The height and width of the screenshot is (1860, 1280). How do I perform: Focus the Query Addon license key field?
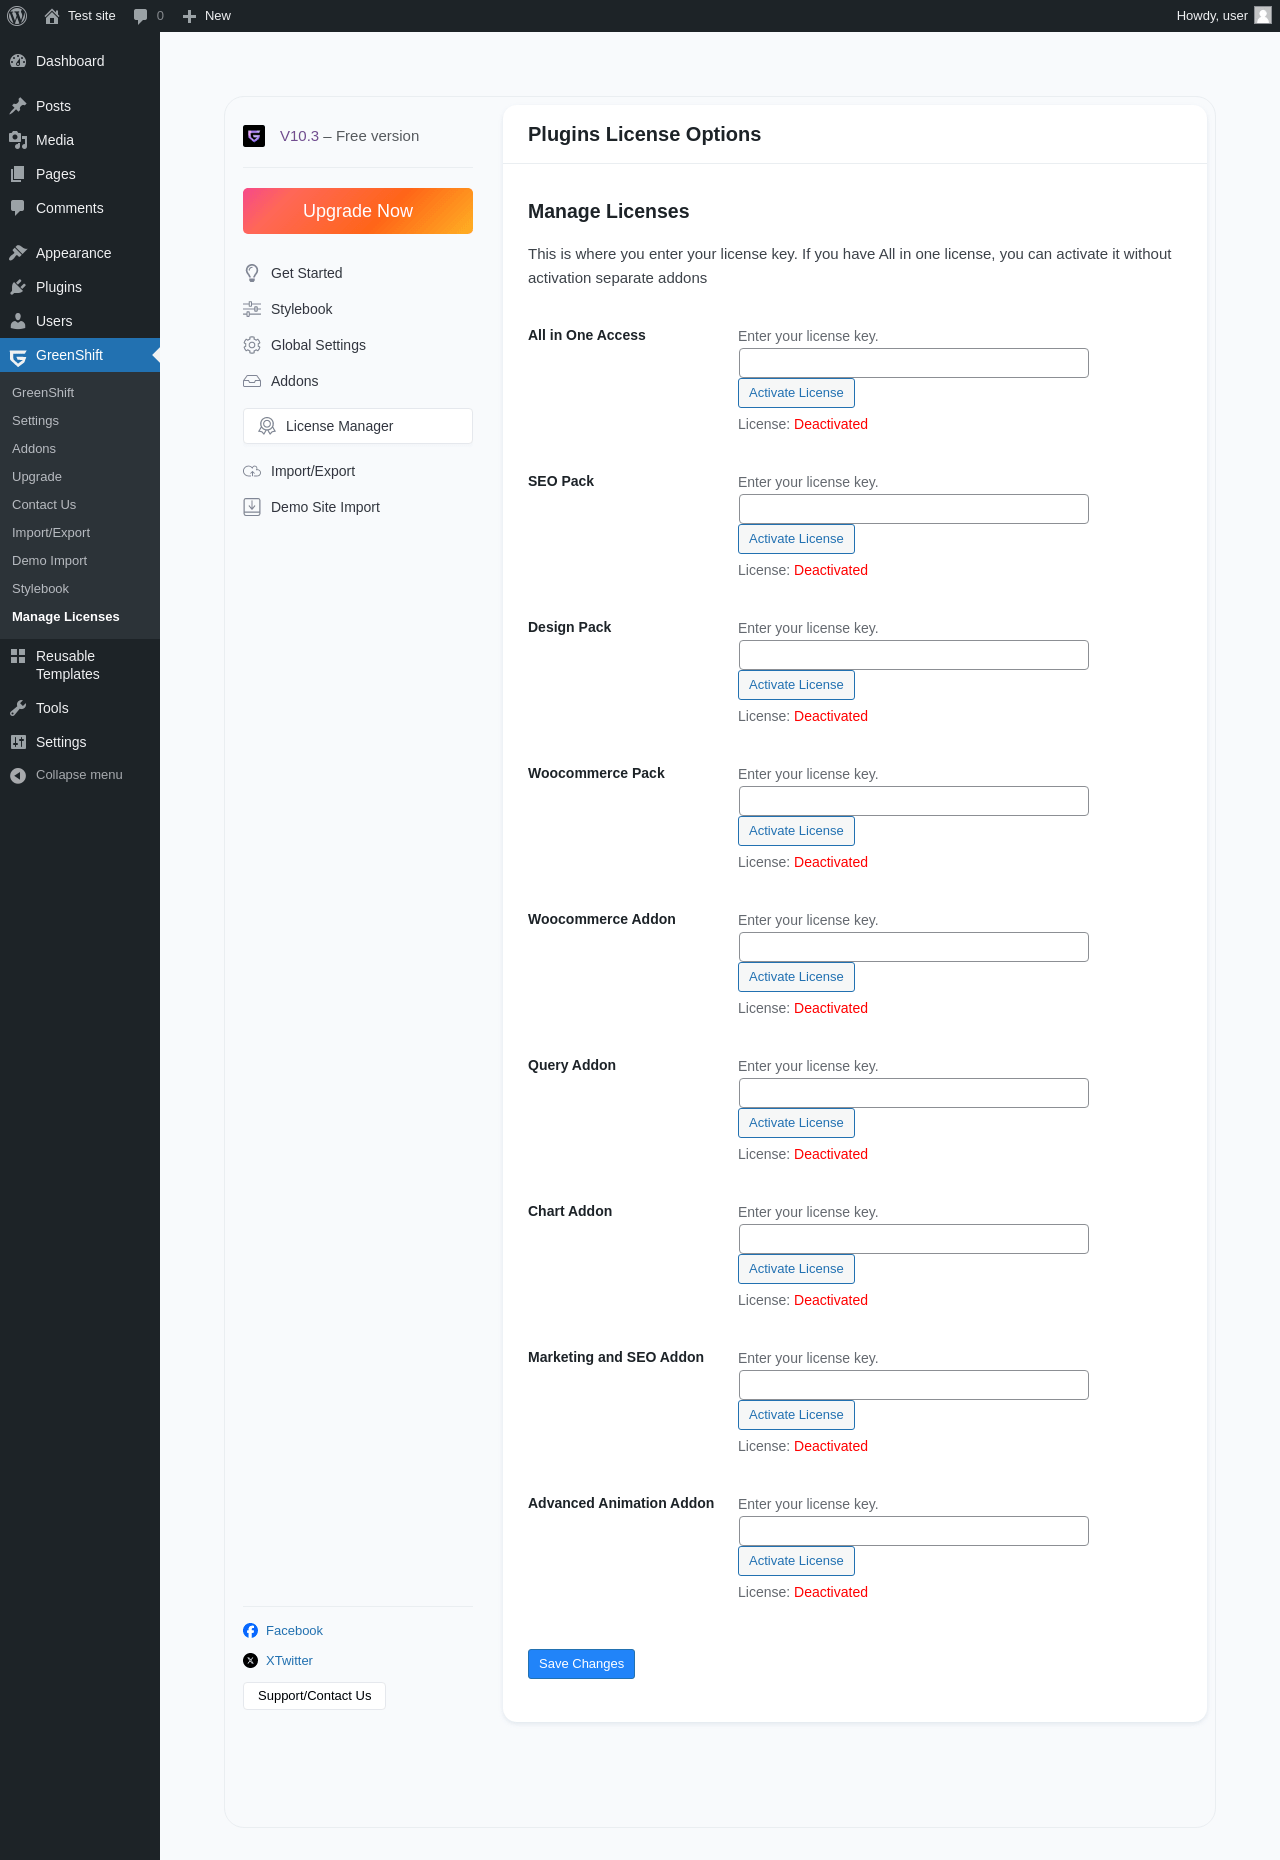[914, 1093]
